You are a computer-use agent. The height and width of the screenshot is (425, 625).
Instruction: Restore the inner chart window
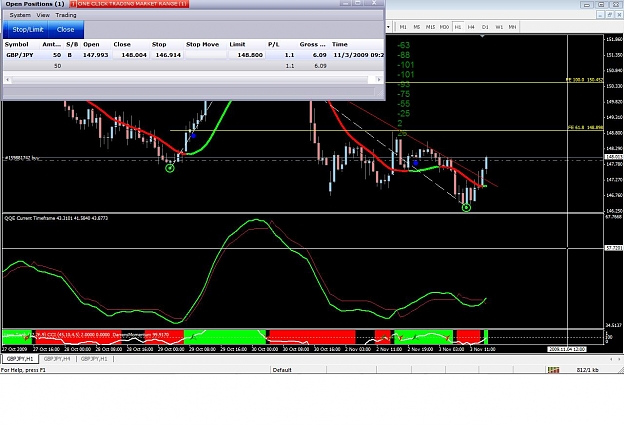point(610,15)
